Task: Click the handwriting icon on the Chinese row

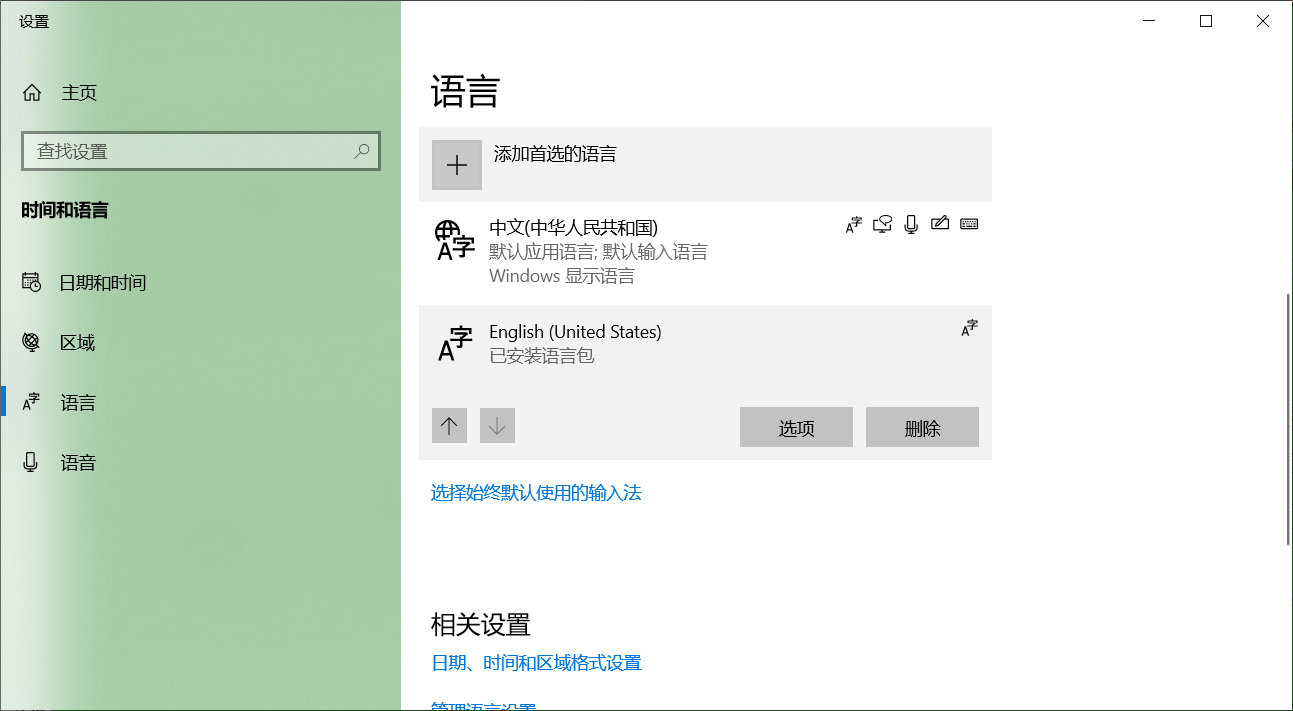Action: tap(940, 224)
